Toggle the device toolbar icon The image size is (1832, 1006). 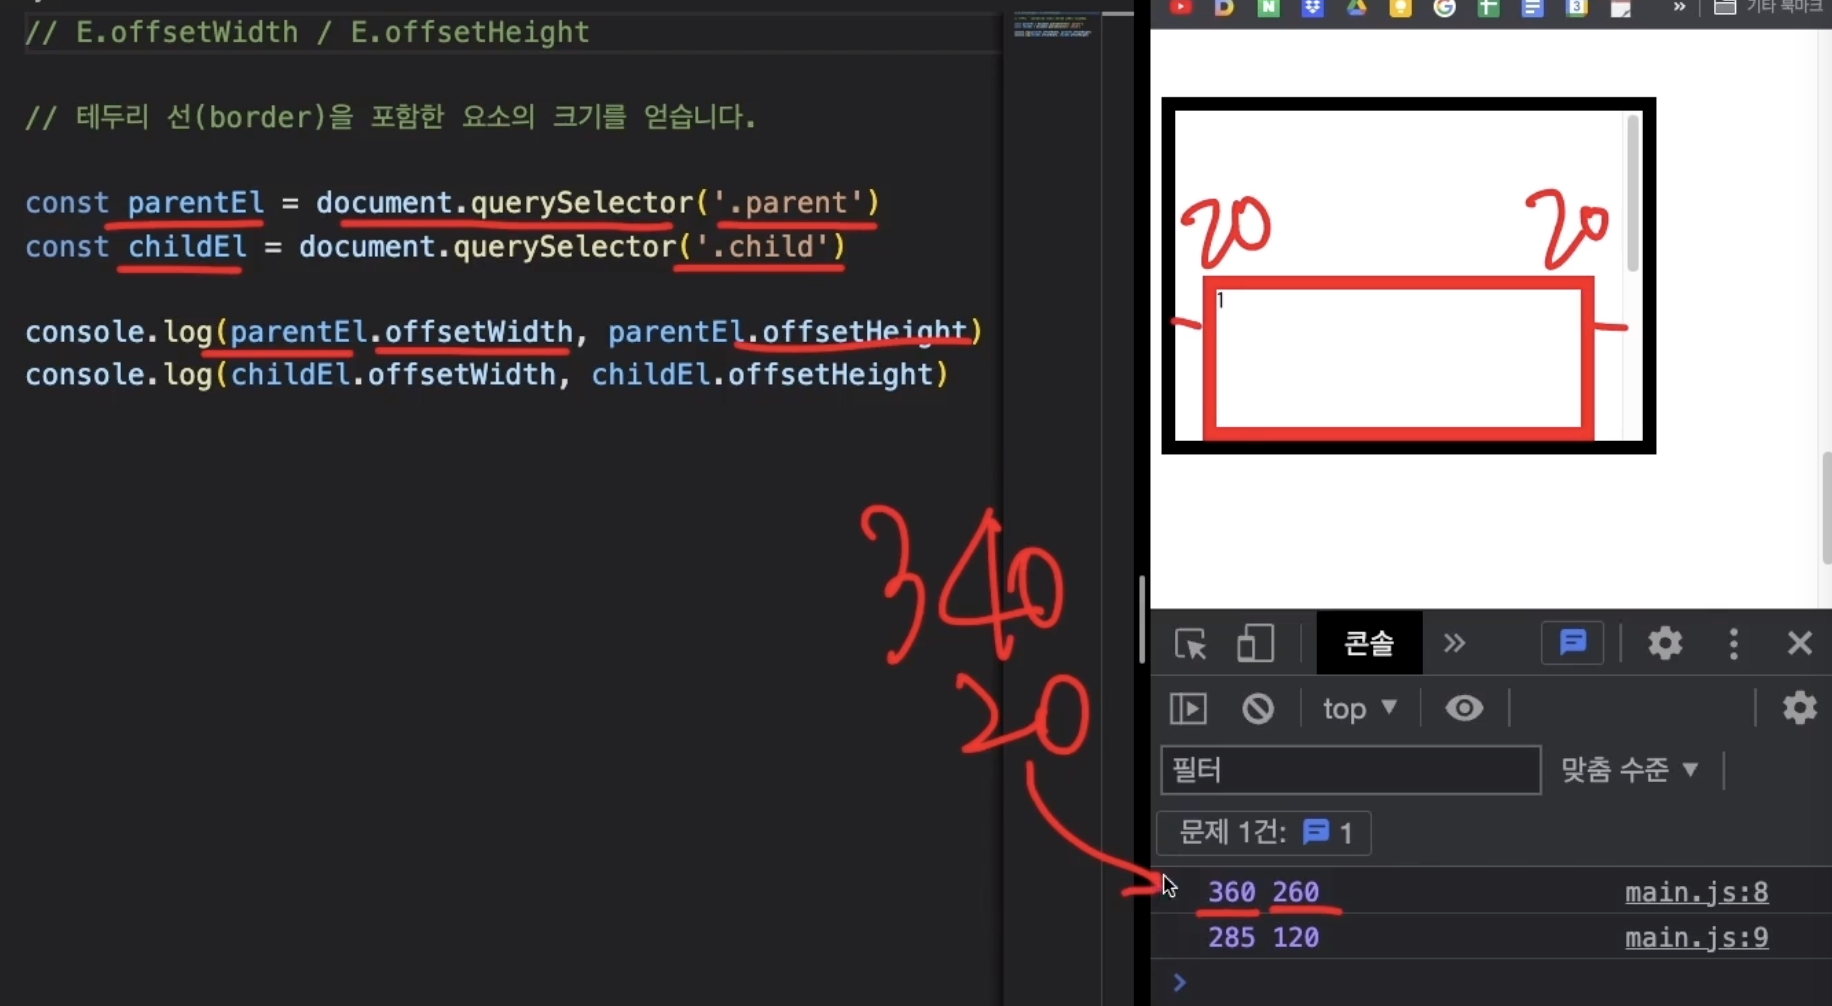point(1255,643)
